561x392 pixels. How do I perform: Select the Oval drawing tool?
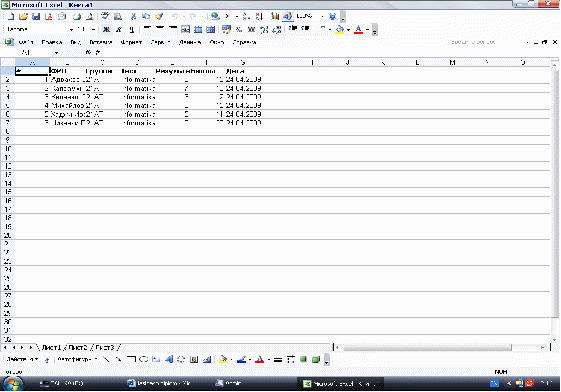coord(143,359)
